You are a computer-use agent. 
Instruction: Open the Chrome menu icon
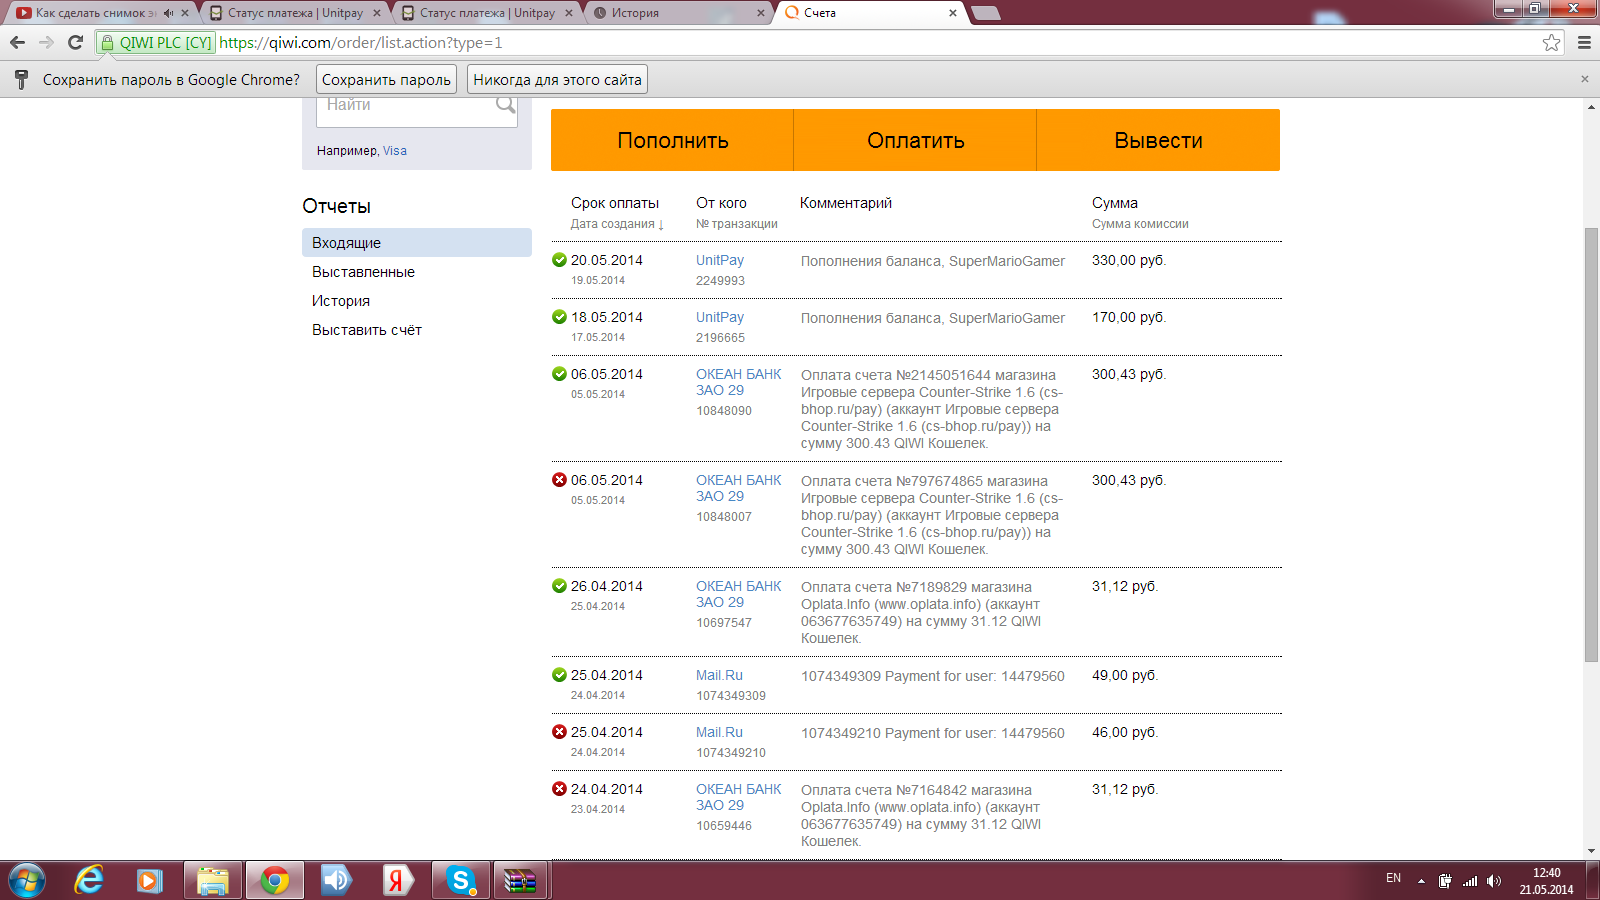tap(1584, 42)
